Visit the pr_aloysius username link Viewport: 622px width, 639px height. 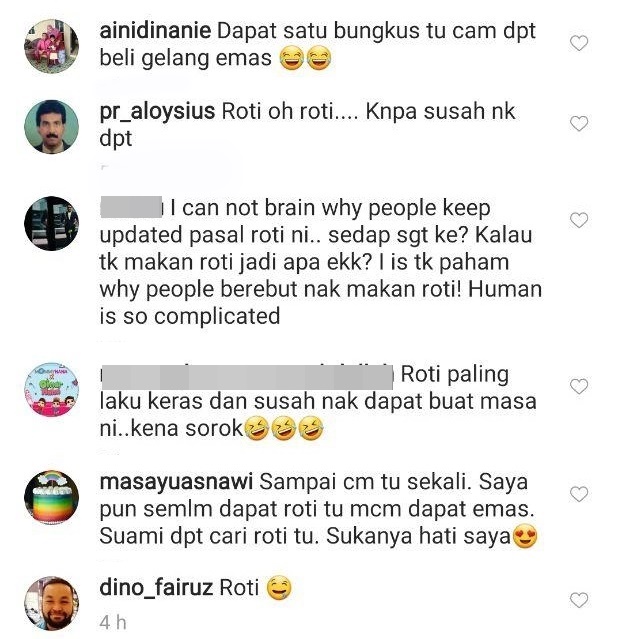click(x=157, y=112)
